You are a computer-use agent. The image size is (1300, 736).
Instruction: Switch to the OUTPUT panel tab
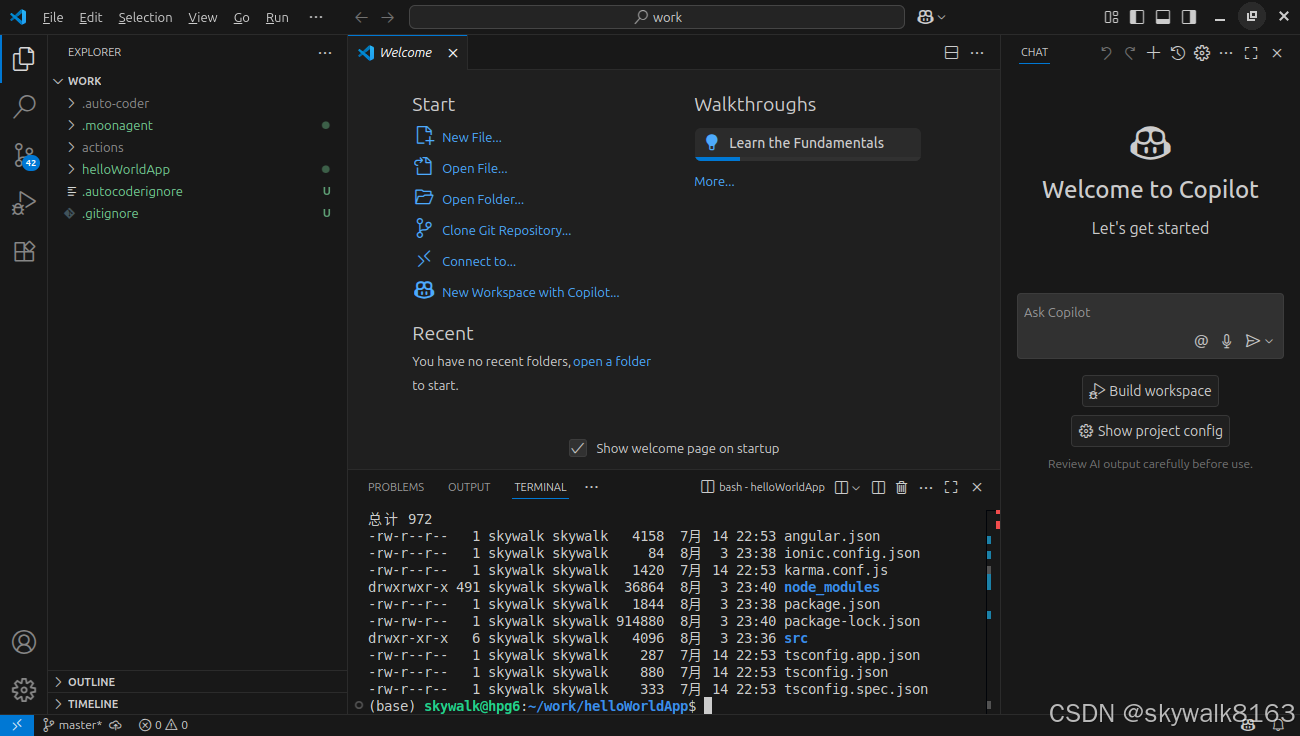coord(469,487)
